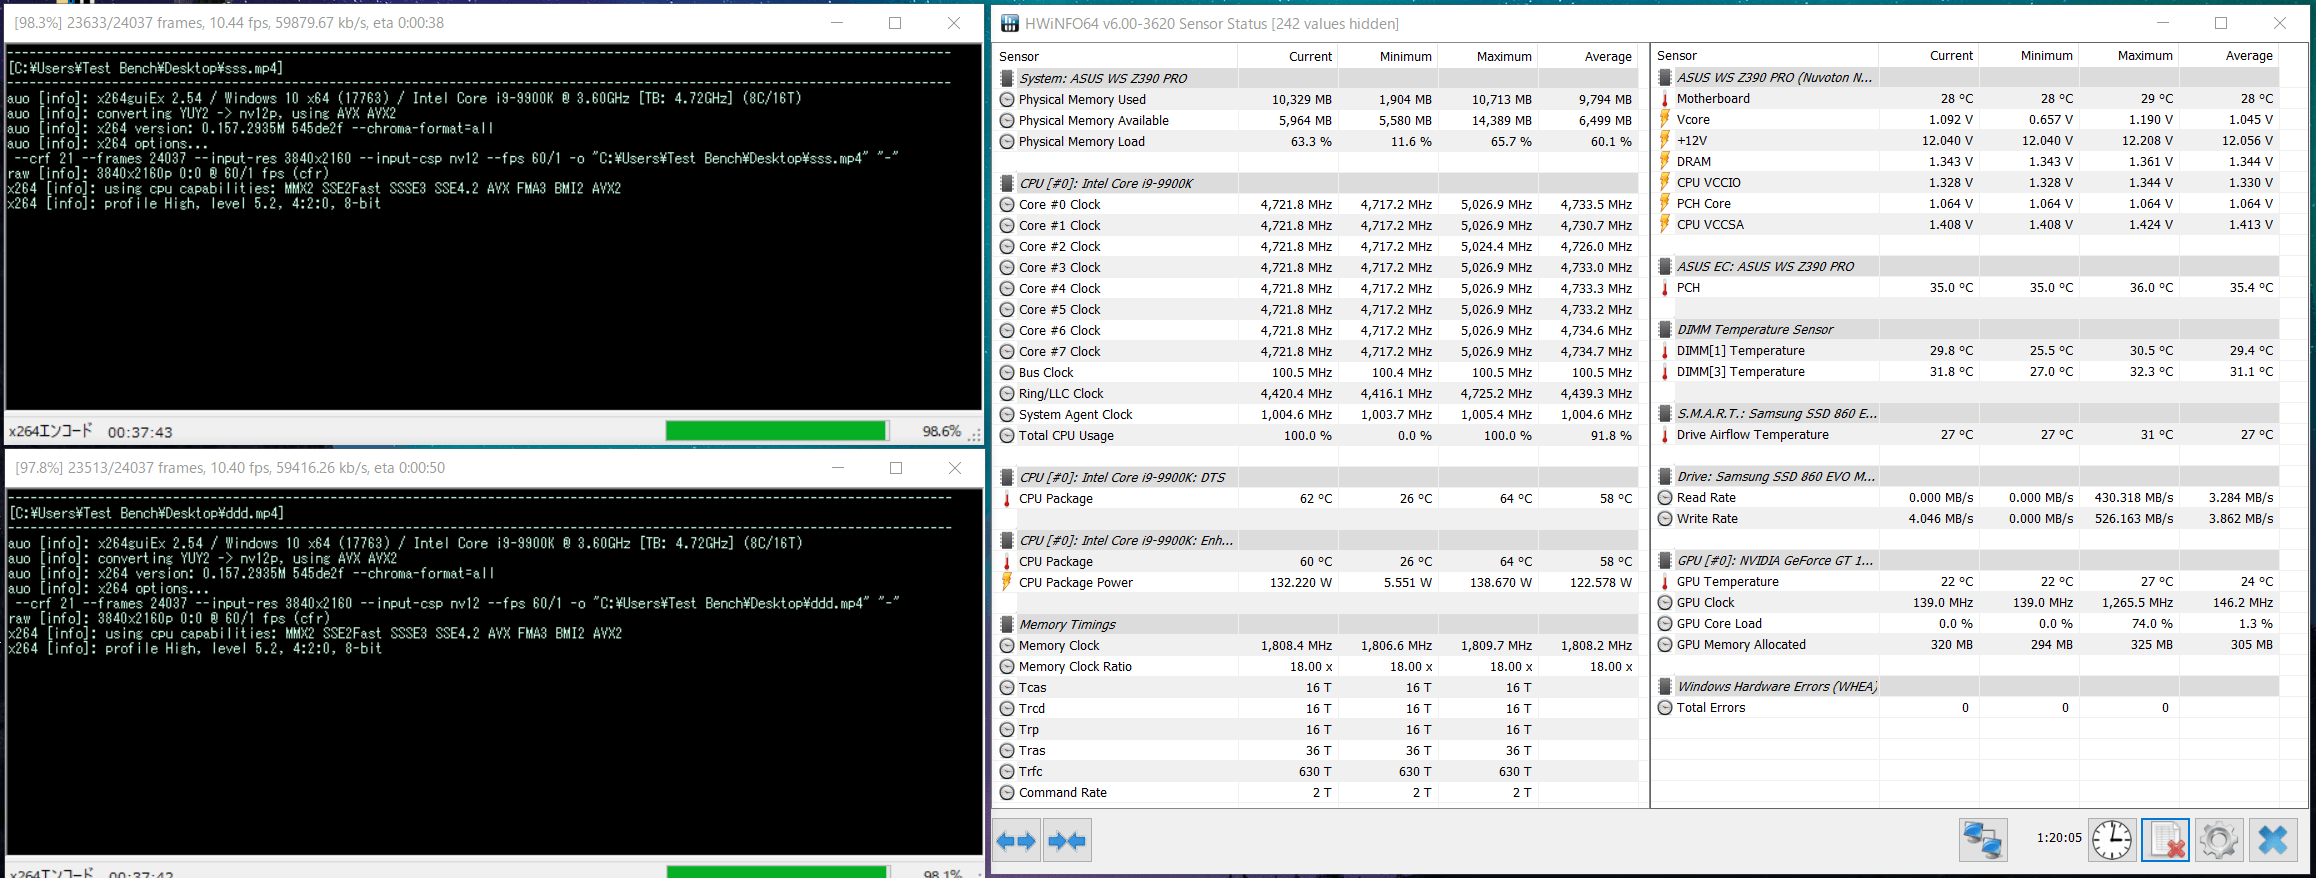Select the GPU Memory Allocated row

coord(1966,644)
